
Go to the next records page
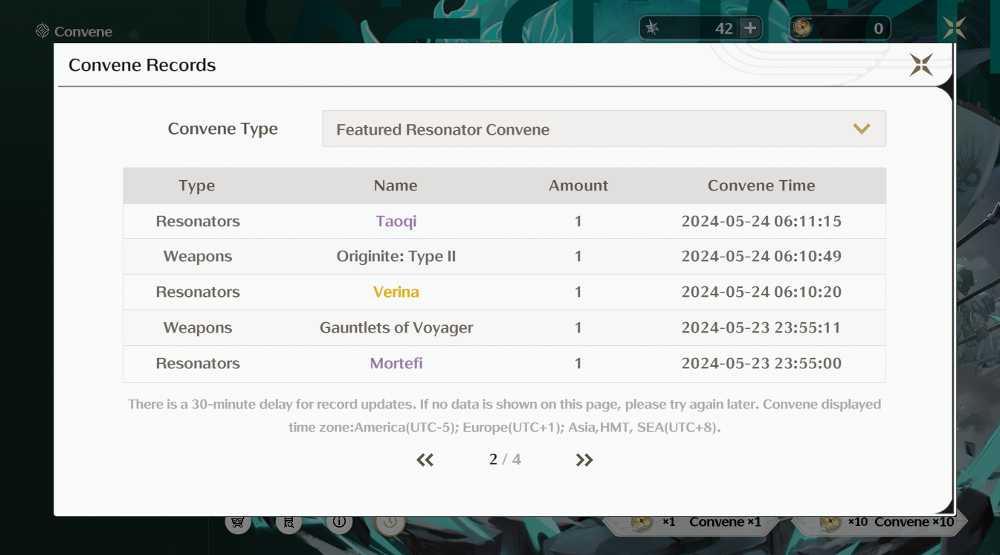coord(584,460)
